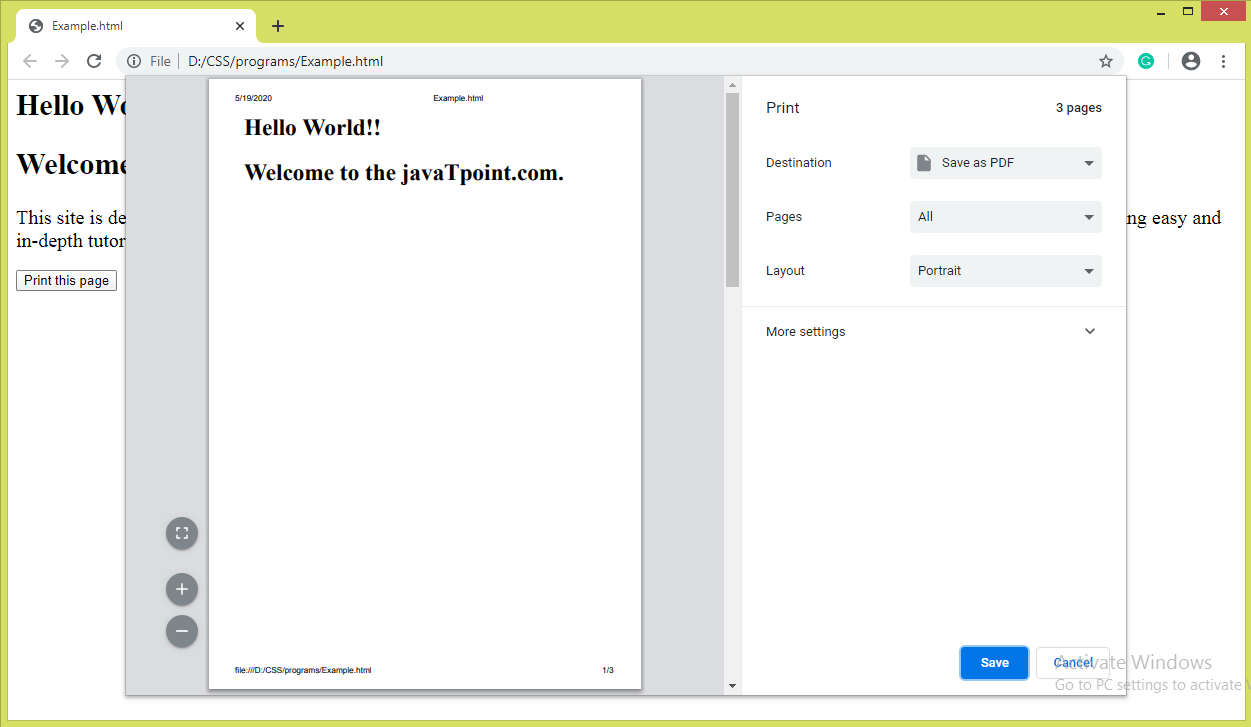The width and height of the screenshot is (1251, 727).
Task: Bookmark this page with star icon
Action: coord(1106,61)
